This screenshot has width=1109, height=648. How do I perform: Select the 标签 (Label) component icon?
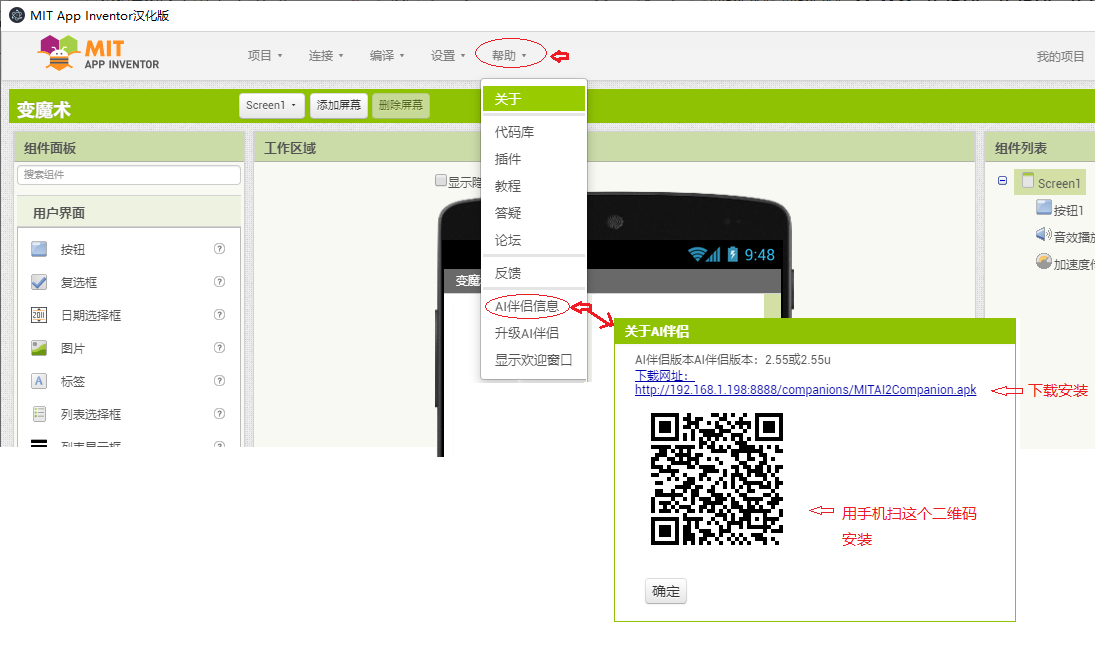click(x=40, y=381)
